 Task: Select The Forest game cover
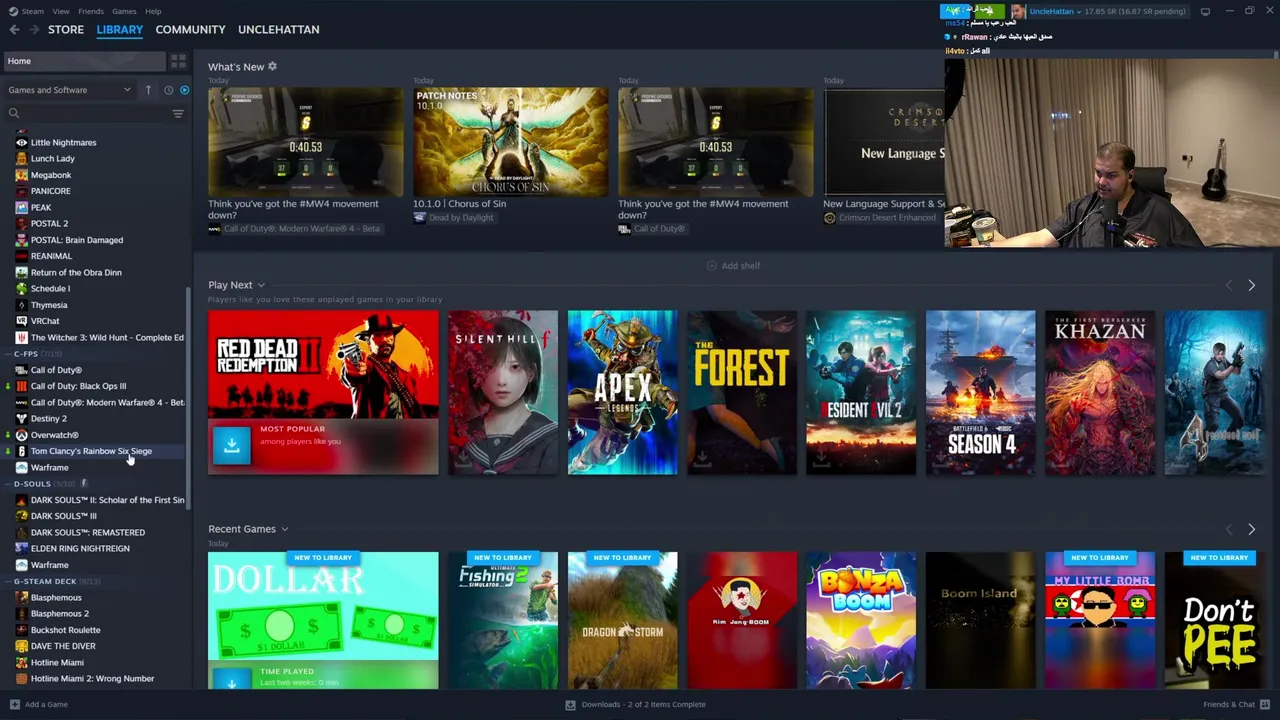[x=741, y=392]
